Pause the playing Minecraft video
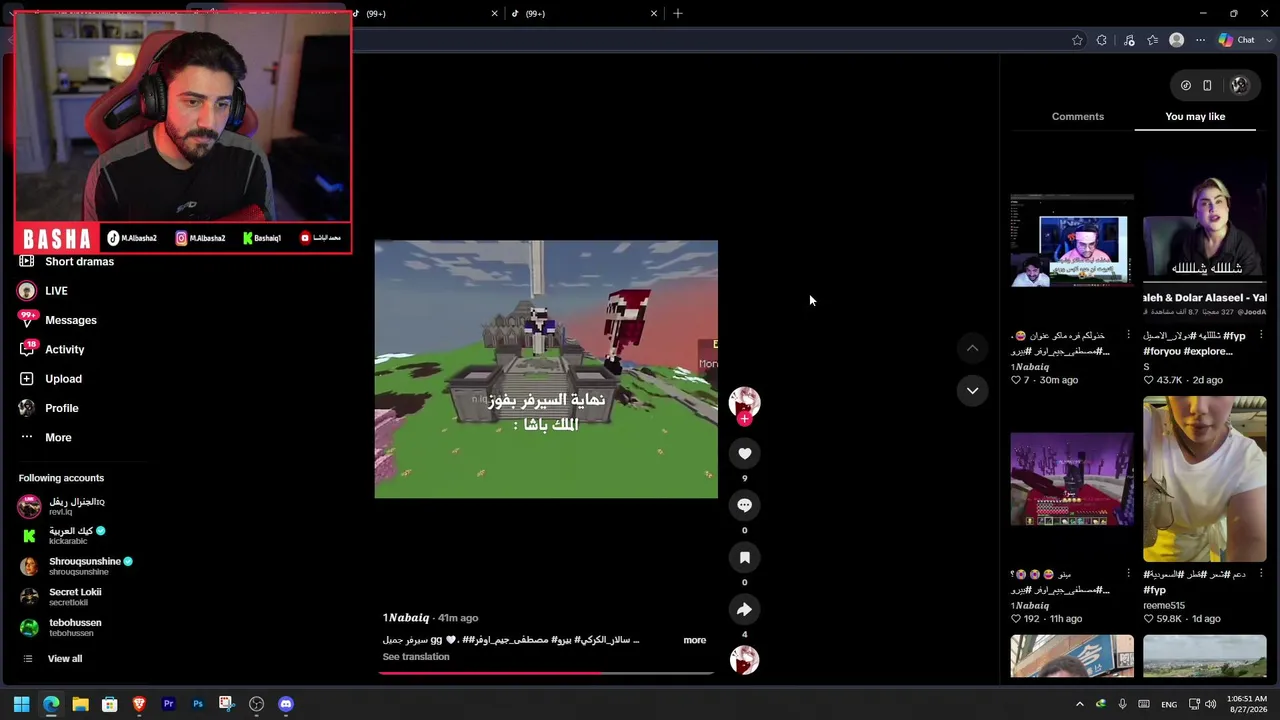 (546, 369)
